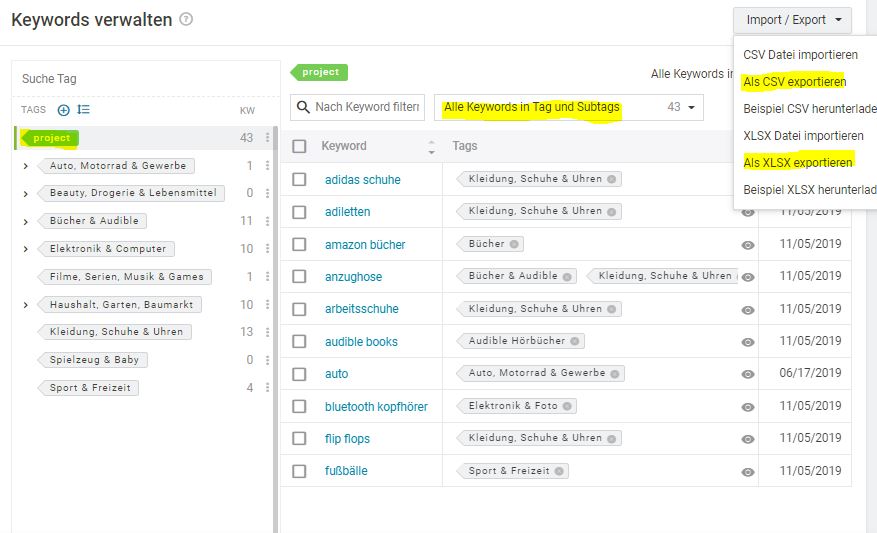Add a new tag with plus icon
This screenshot has width=877, height=533.
[x=64, y=110]
